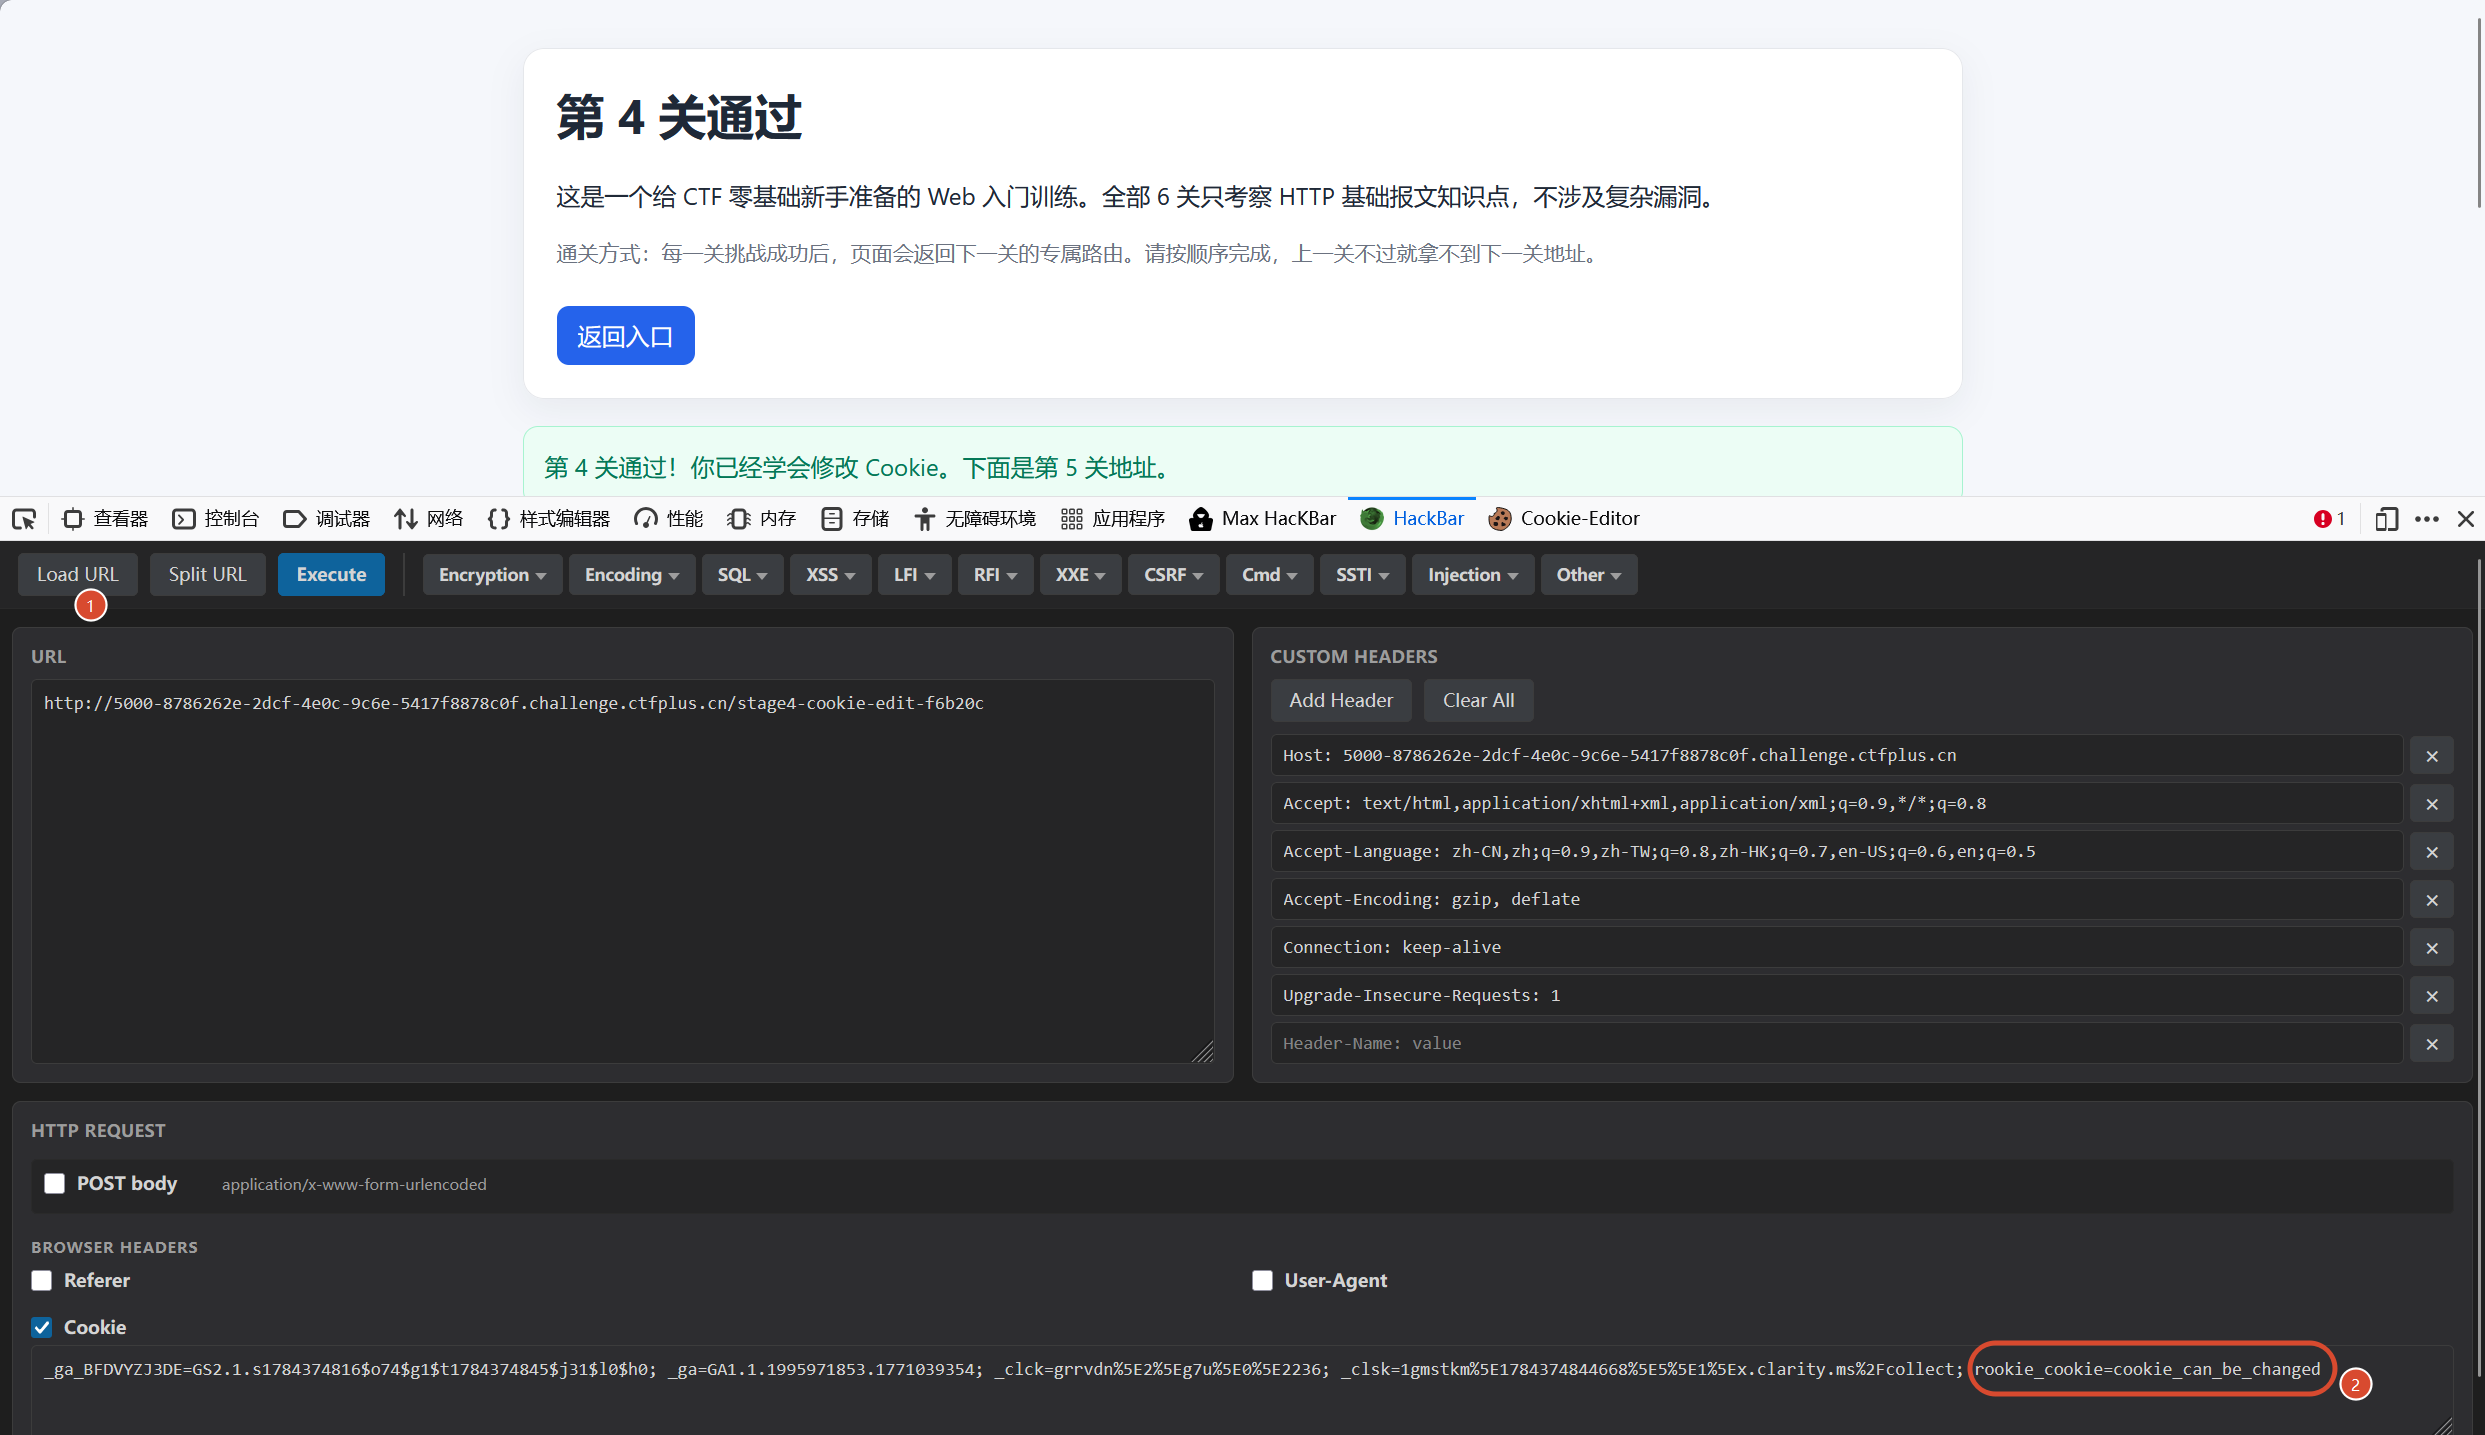
Task: Open the XSS dropdown menu
Action: pos(830,575)
